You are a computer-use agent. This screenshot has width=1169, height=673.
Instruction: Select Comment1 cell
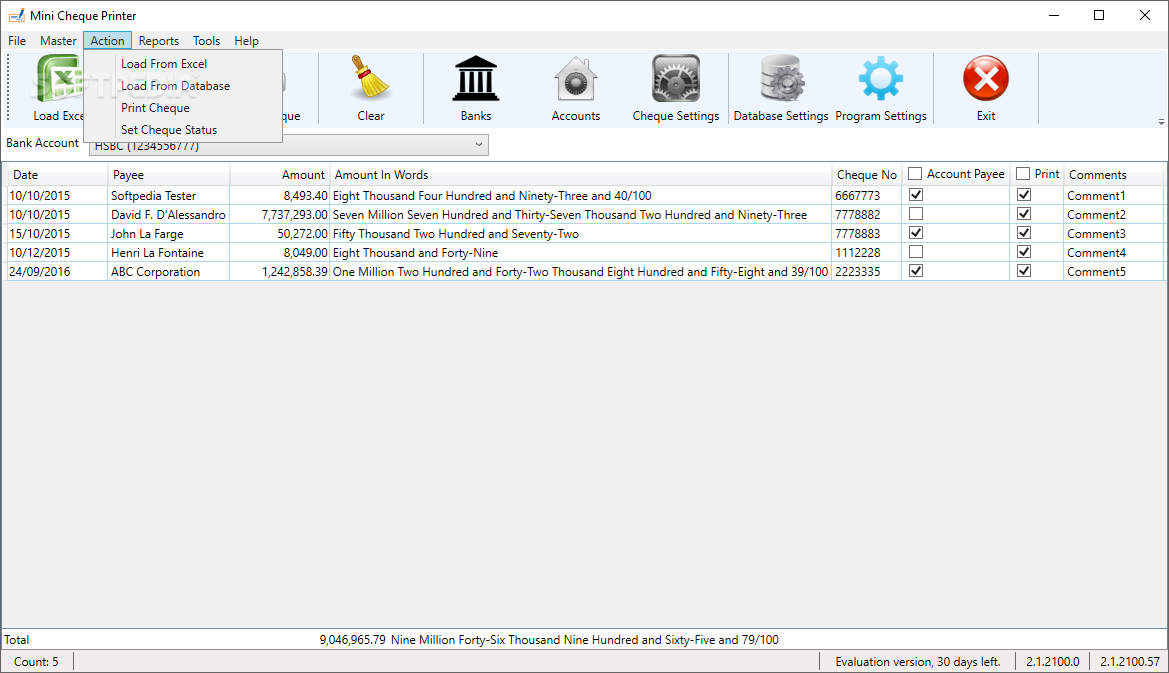click(1113, 195)
